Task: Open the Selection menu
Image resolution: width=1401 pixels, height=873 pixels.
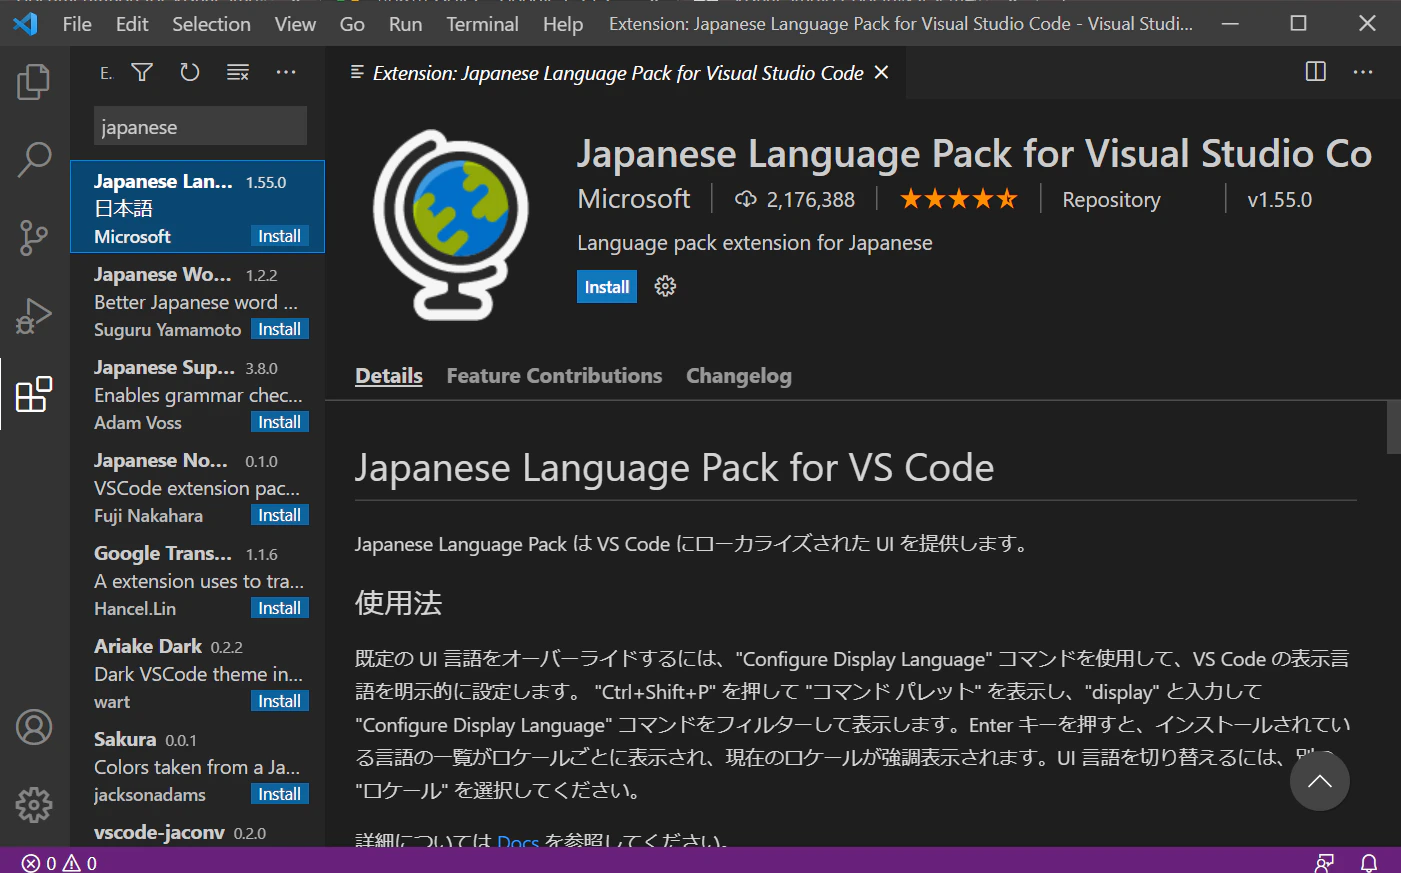Action: click(x=211, y=24)
